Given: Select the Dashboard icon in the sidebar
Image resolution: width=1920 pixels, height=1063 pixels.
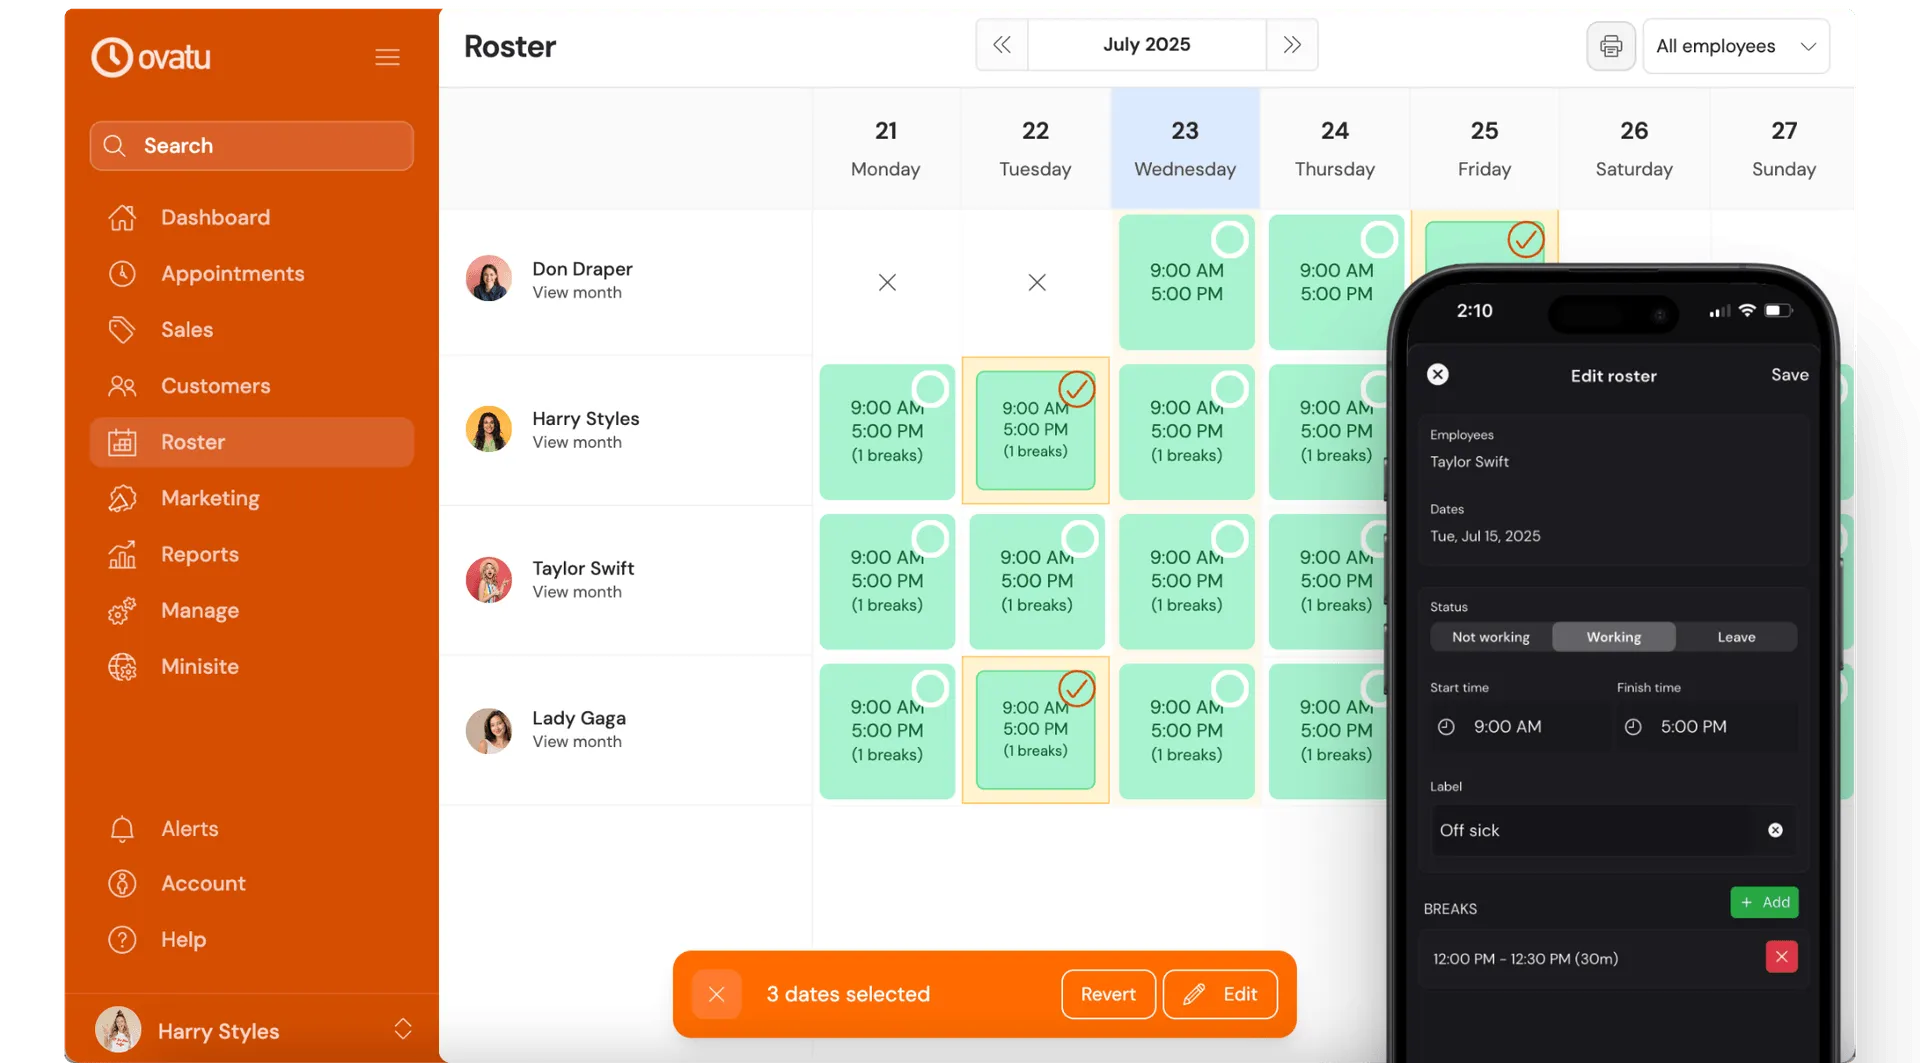Looking at the screenshot, I should 122,217.
